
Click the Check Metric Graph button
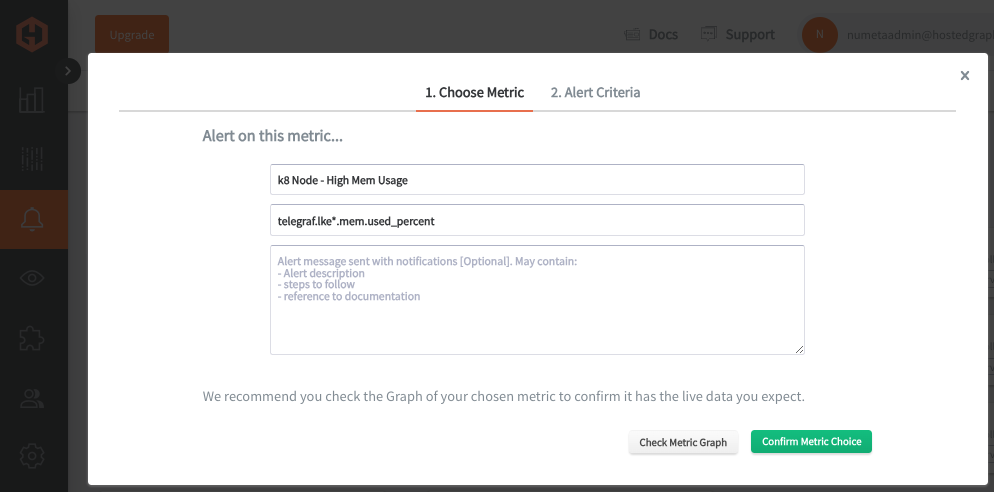683,443
